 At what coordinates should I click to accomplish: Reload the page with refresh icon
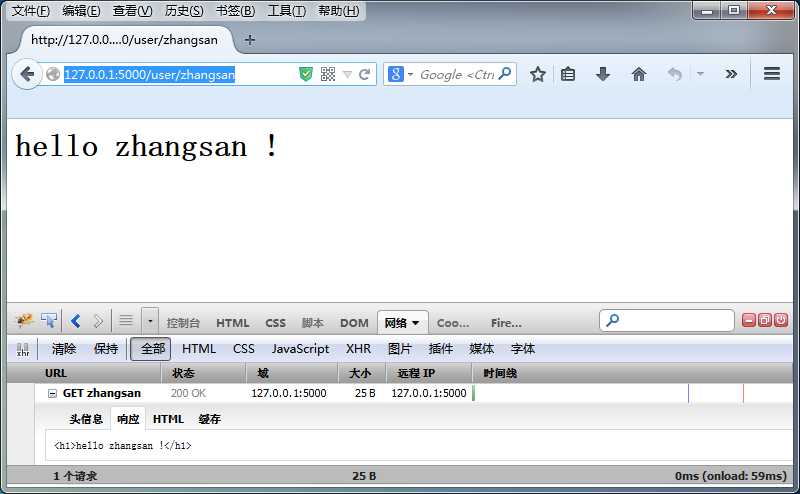click(x=364, y=75)
